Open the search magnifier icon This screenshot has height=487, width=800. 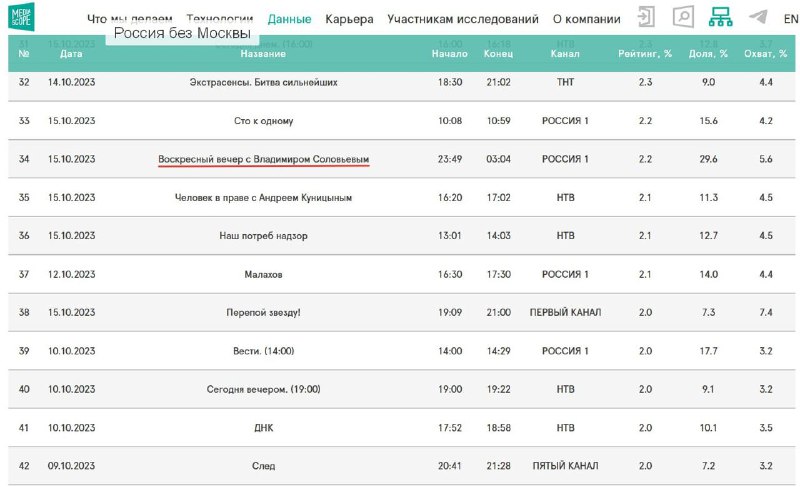pos(683,17)
